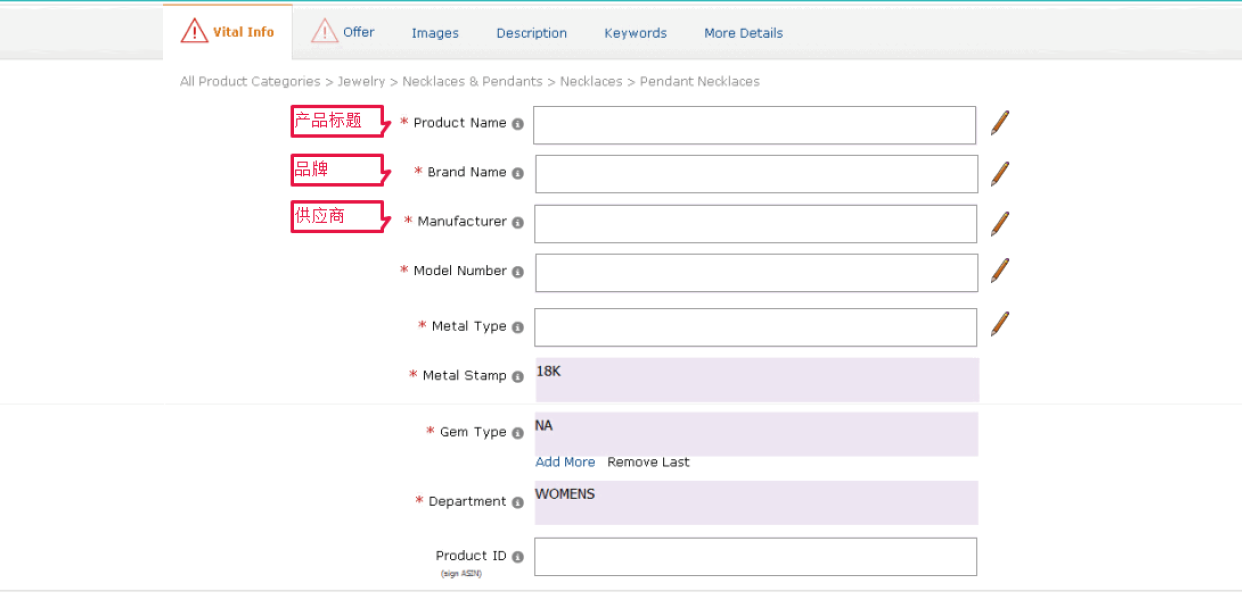Click info icon next to Metal Type label
The image size is (1242, 600).
click(518, 327)
